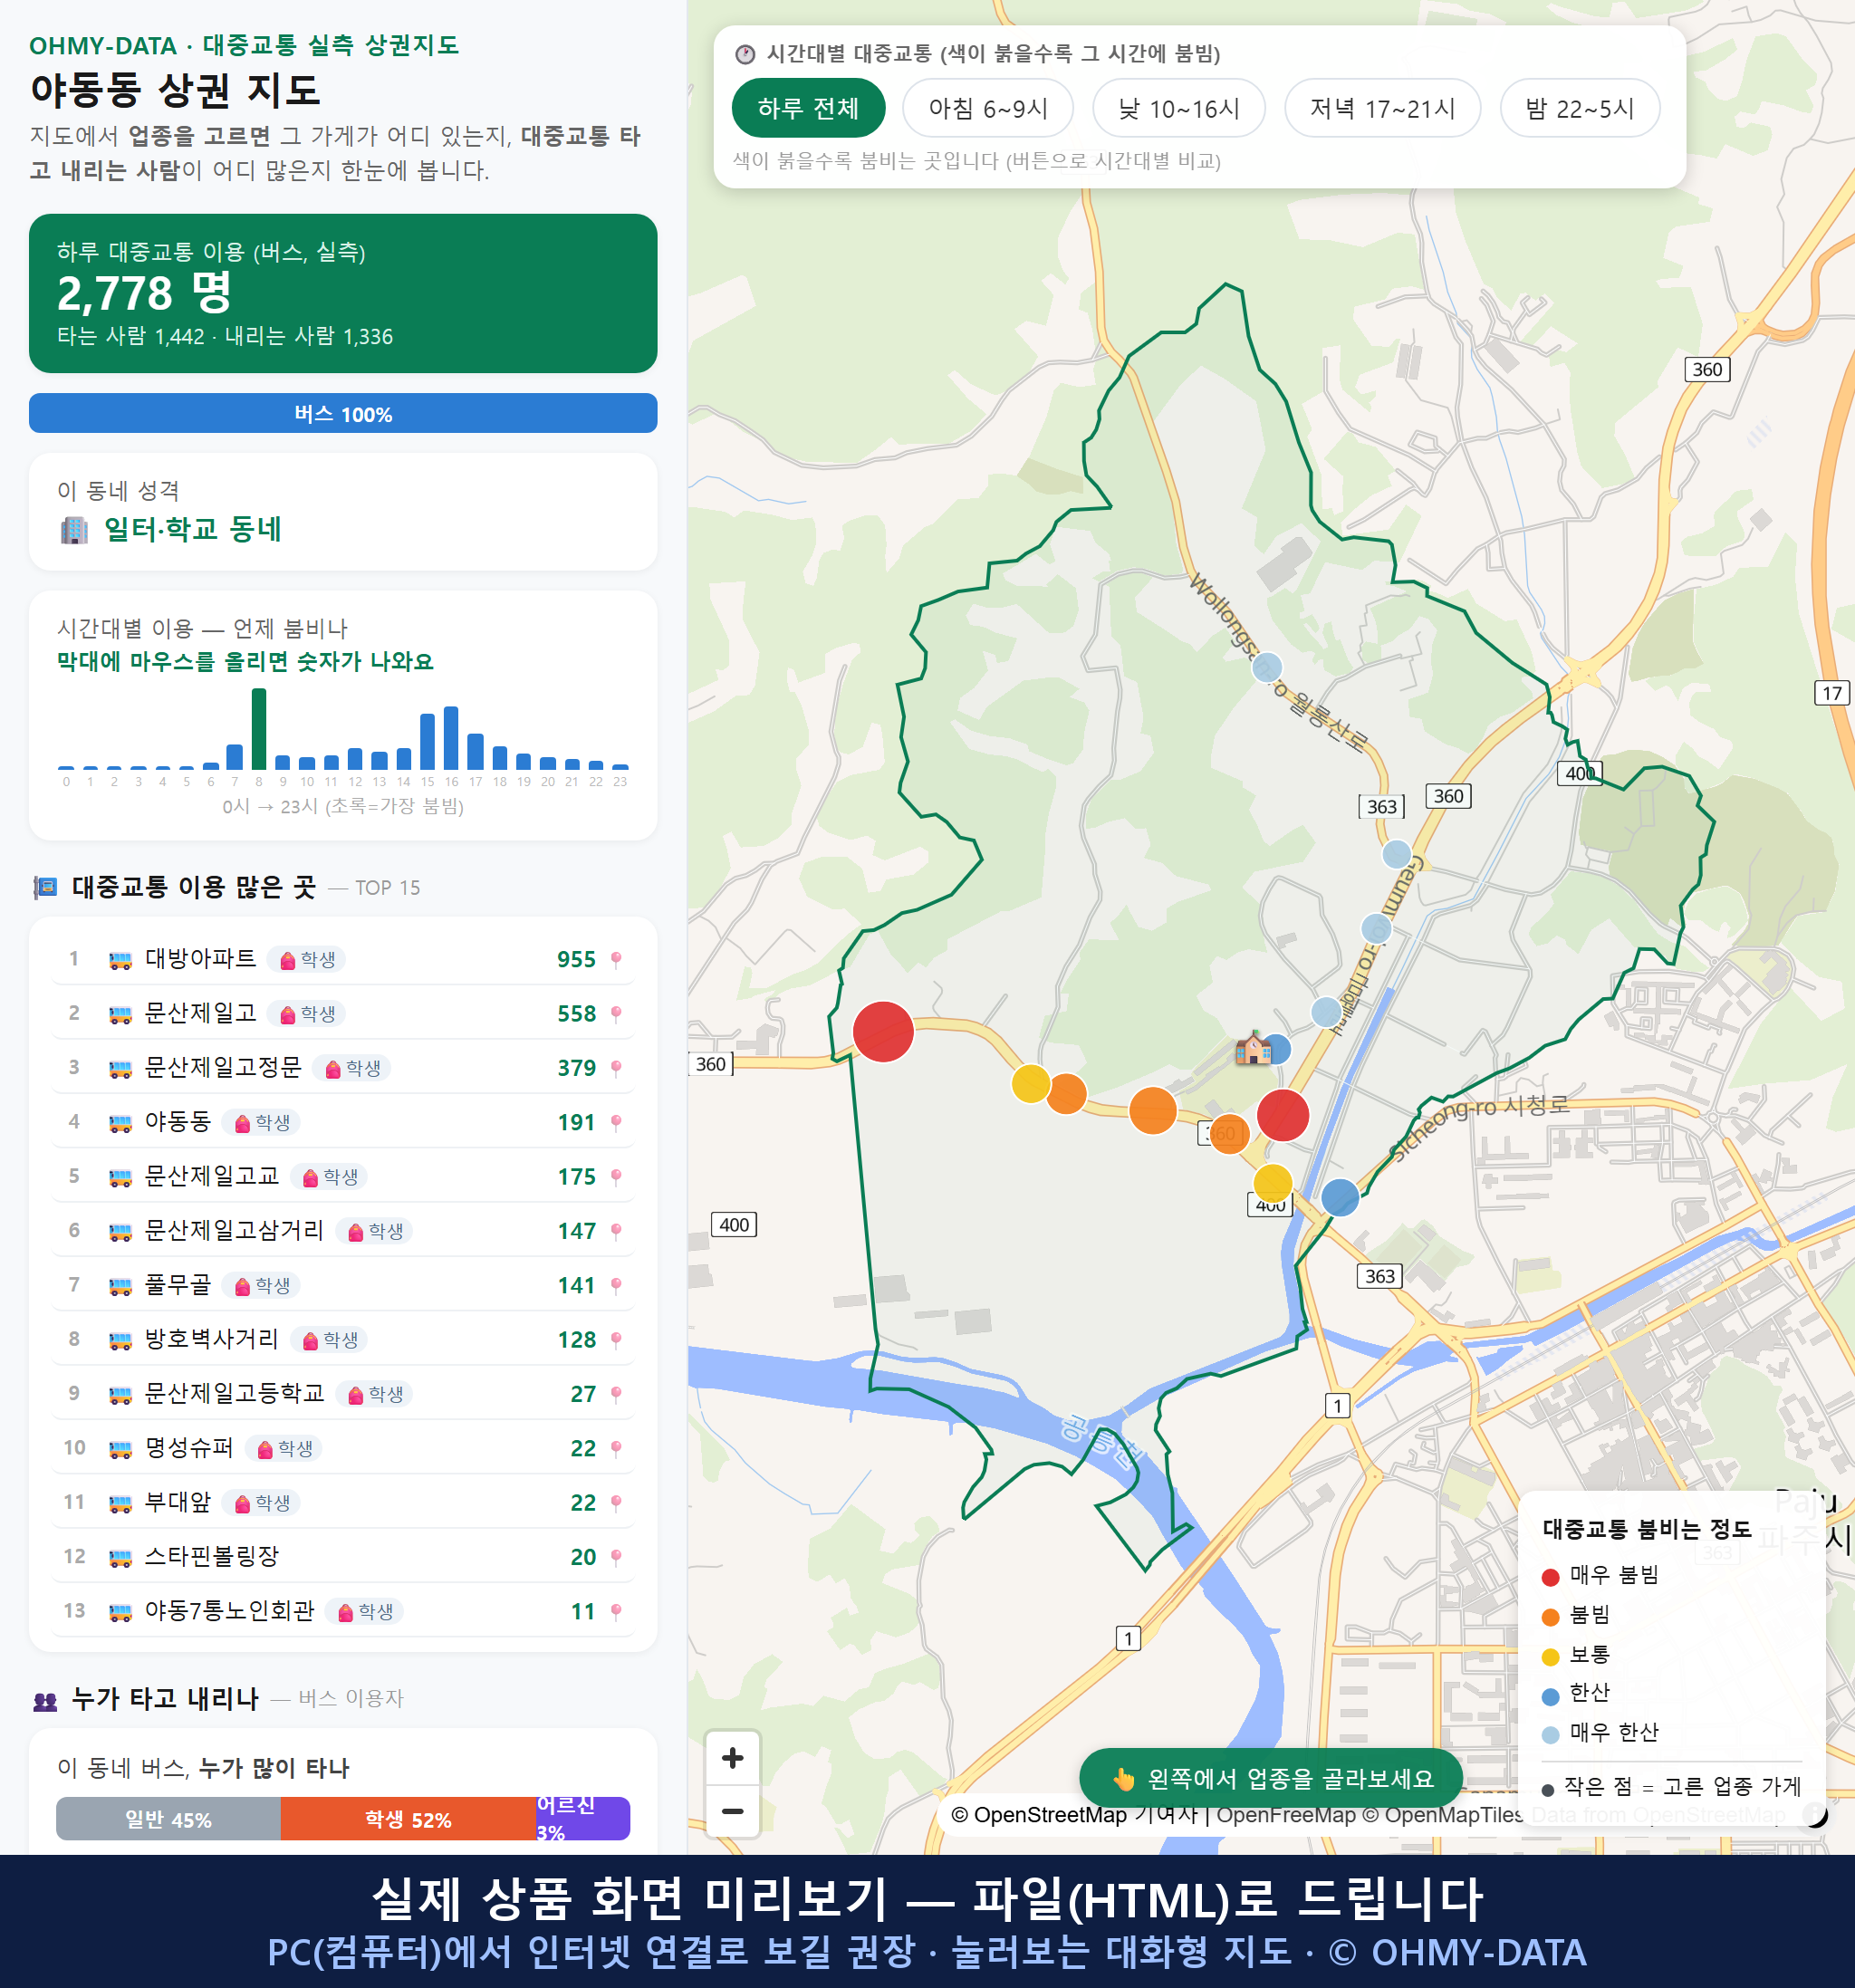Switch to 밤 22~5시 time filter

click(1580, 108)
